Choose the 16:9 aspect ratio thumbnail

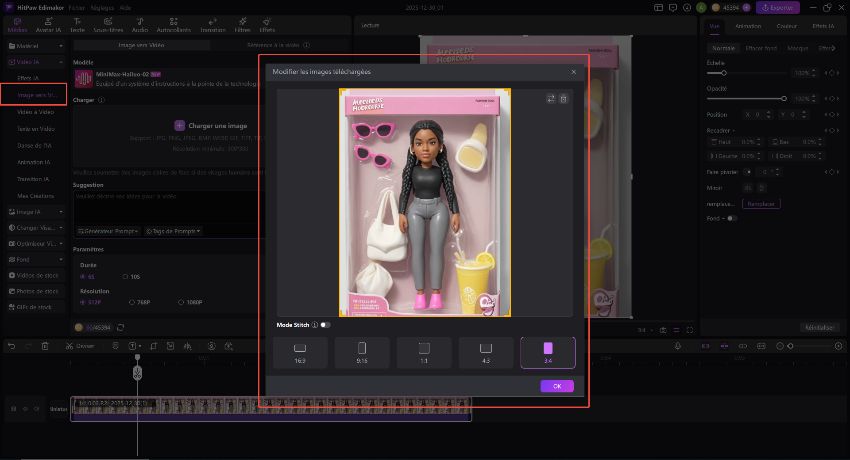(x=300, y=351)
